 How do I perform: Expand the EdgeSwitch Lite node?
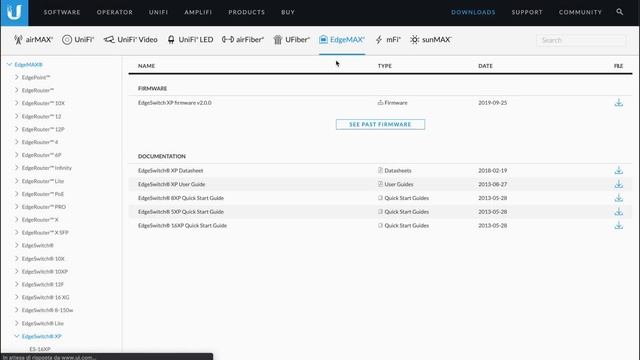(x=17, y=323)
